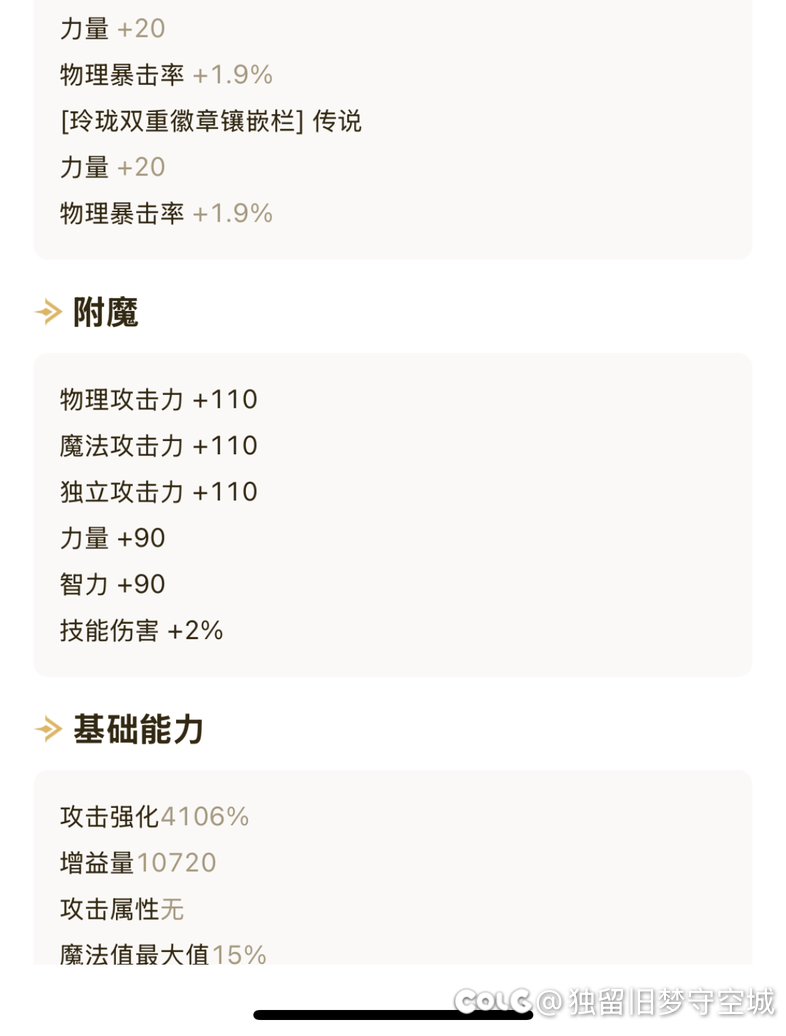Tap the 攻击属性 无 stat row
This screenshot has height=1036, width=786.
(122, 910)
